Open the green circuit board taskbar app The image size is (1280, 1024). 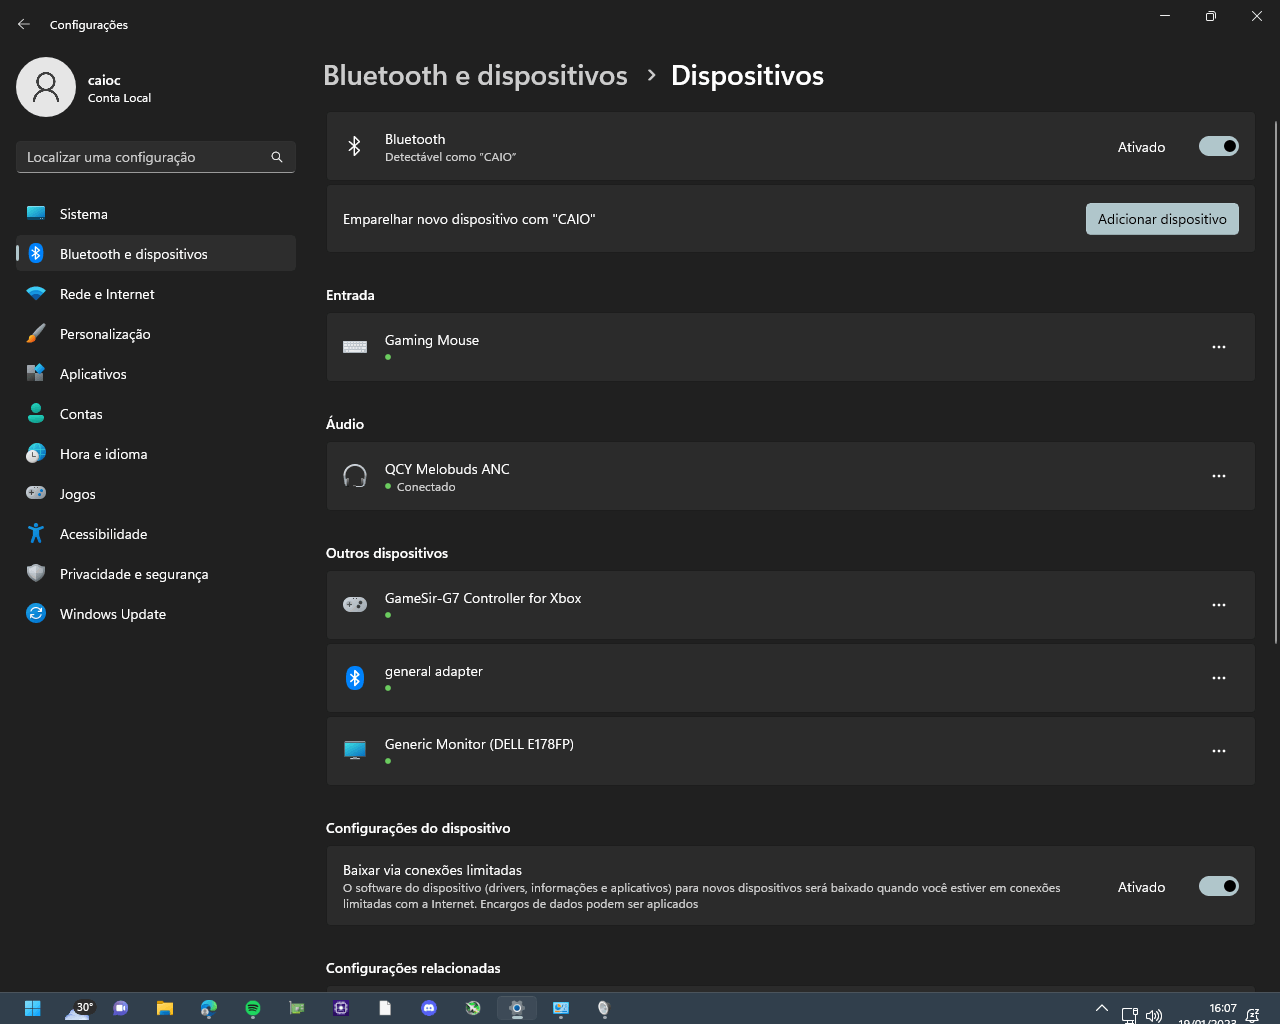tap(297, 1008)
